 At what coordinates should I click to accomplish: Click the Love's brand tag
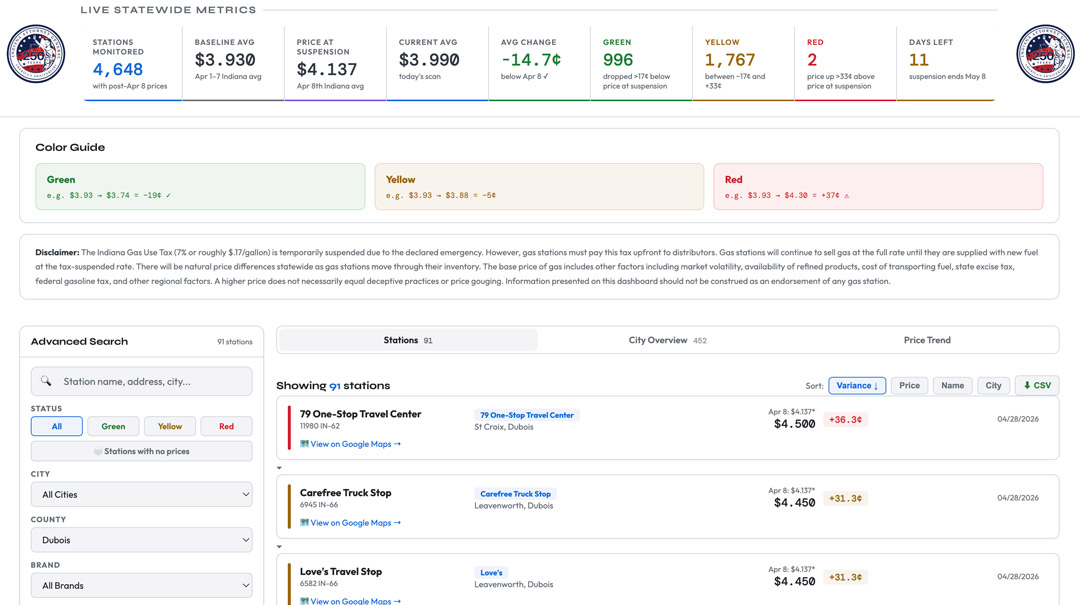click(491, 573)
